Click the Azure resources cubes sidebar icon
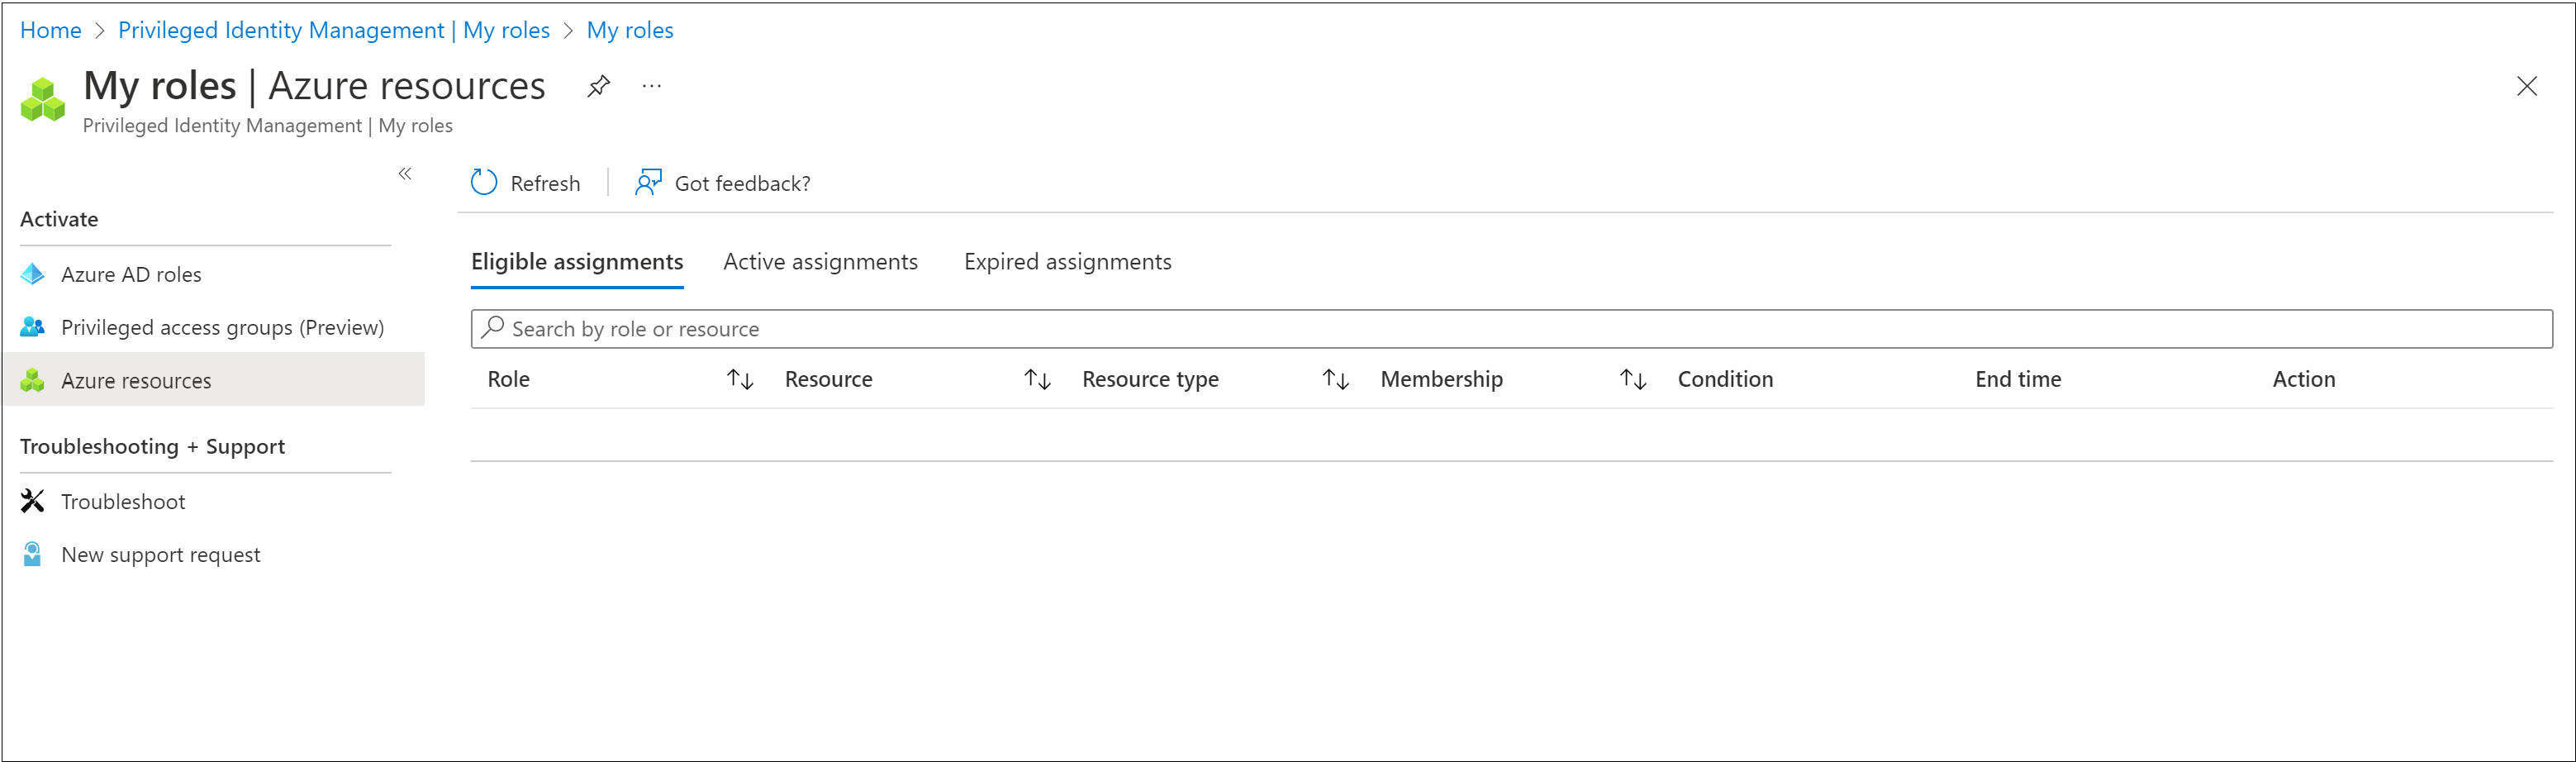This screenshot has width=2576, height=762. pos(33,380)
